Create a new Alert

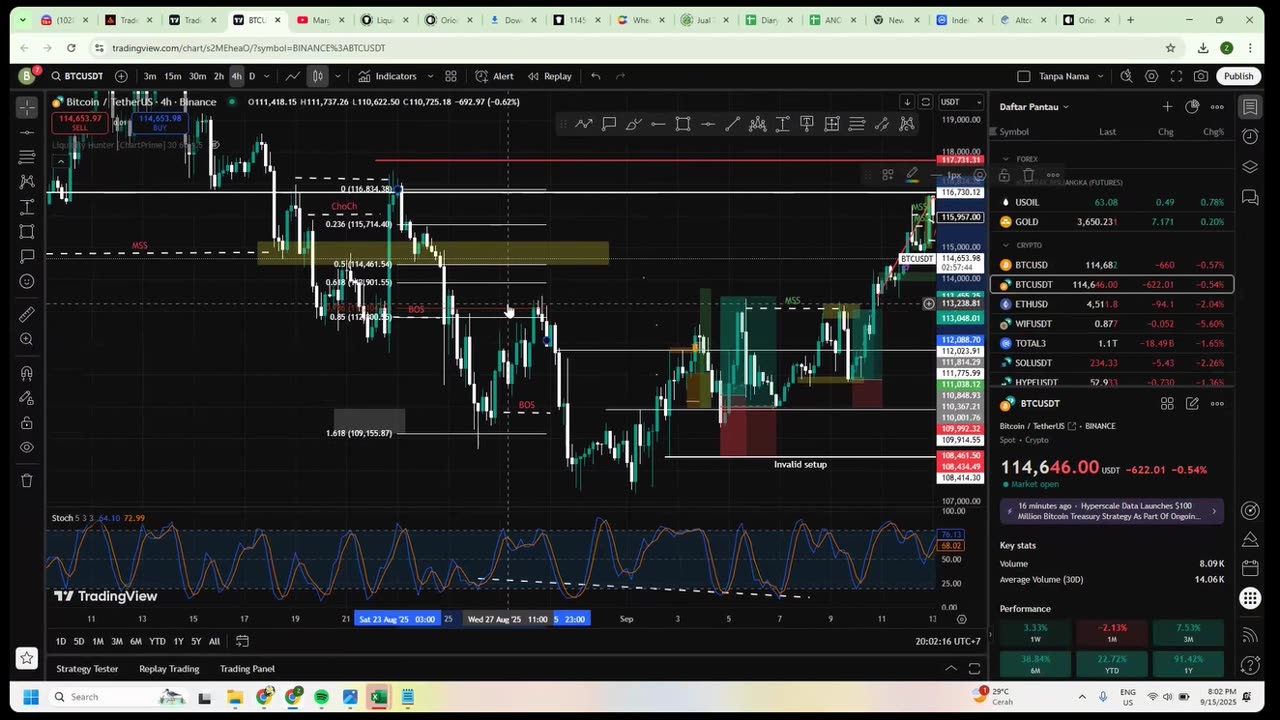[x=494, y=76]
